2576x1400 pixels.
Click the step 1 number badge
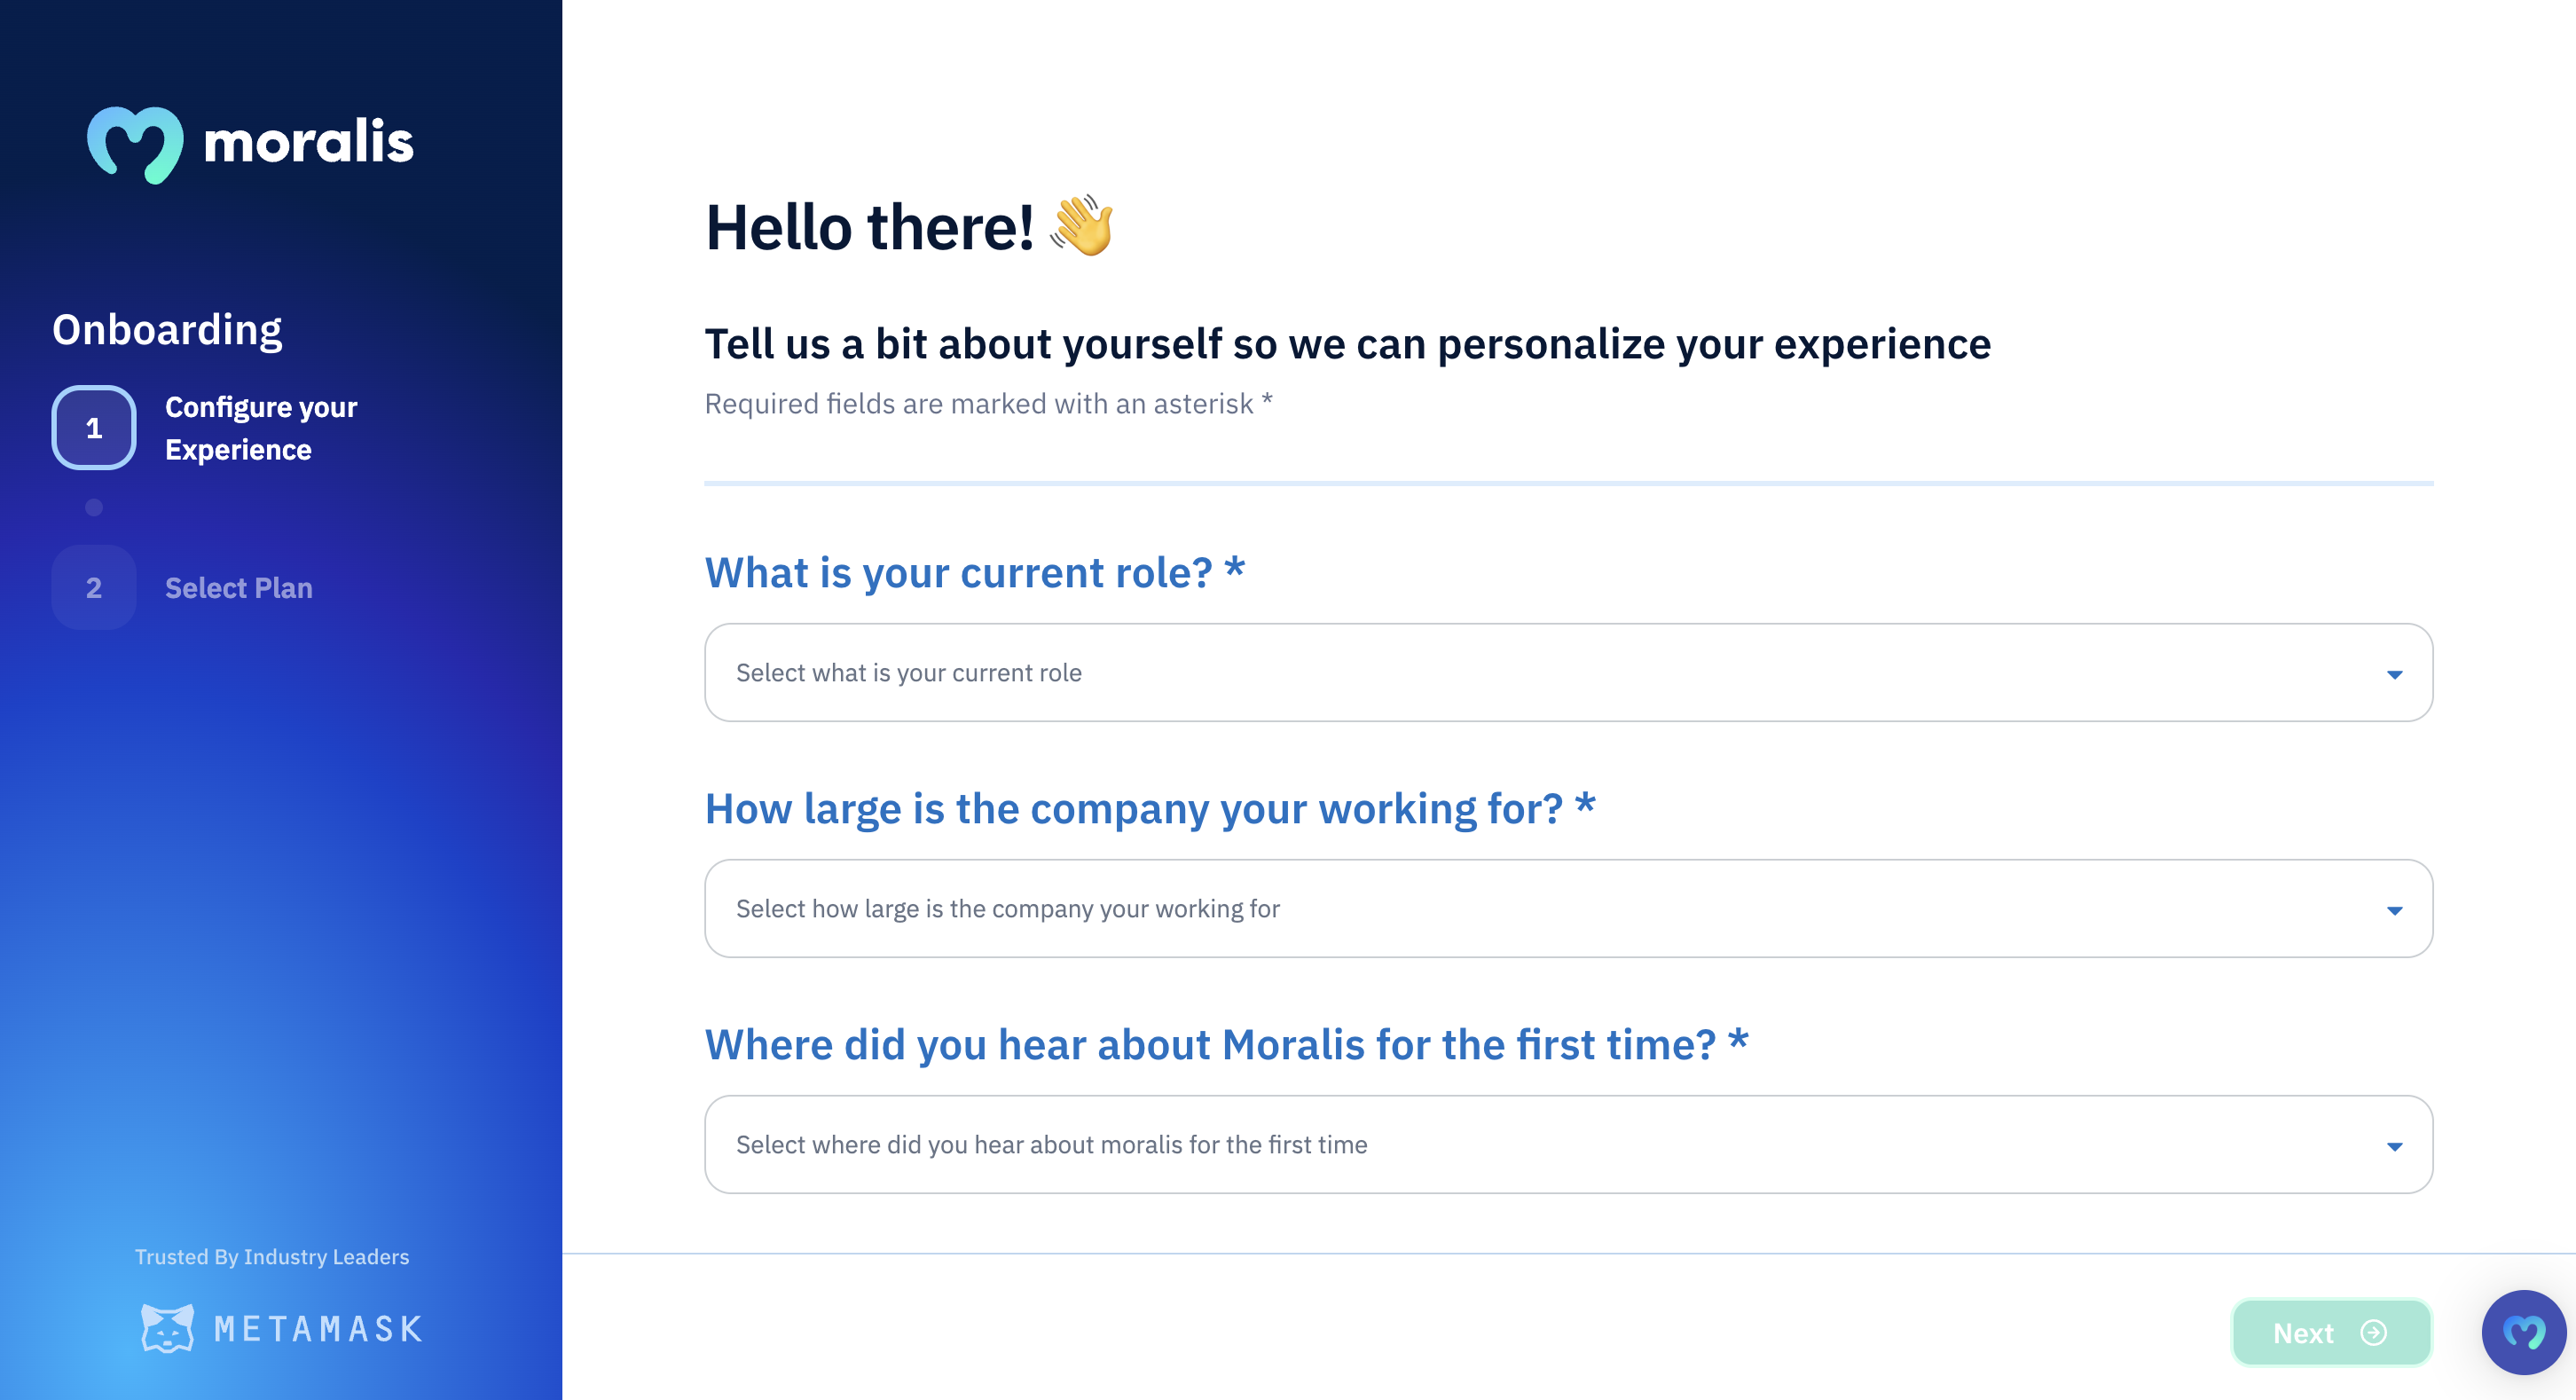pyautogui.click(x=94, y=428)
